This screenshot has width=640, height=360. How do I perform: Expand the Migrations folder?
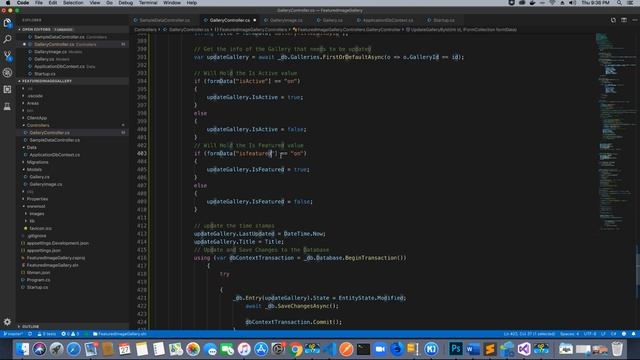38,162
